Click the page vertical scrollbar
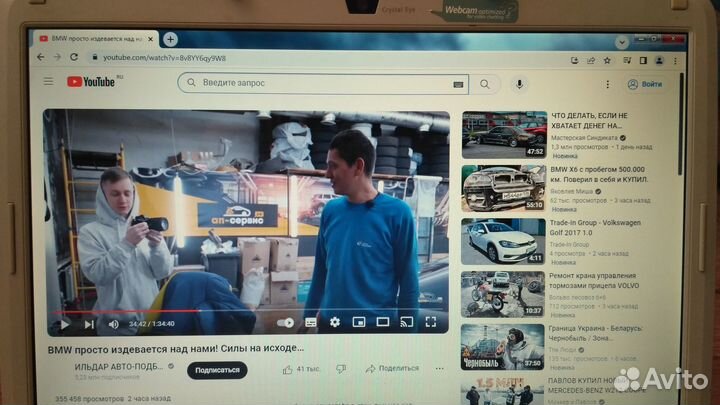720x405 pixels. 681,124
